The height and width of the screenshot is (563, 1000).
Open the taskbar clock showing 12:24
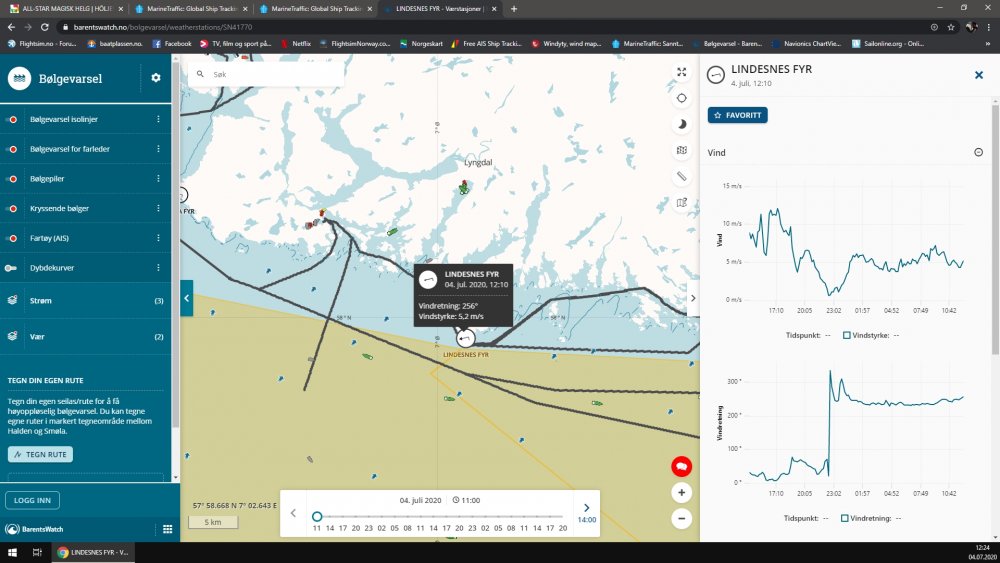click(x=982, y=552)
